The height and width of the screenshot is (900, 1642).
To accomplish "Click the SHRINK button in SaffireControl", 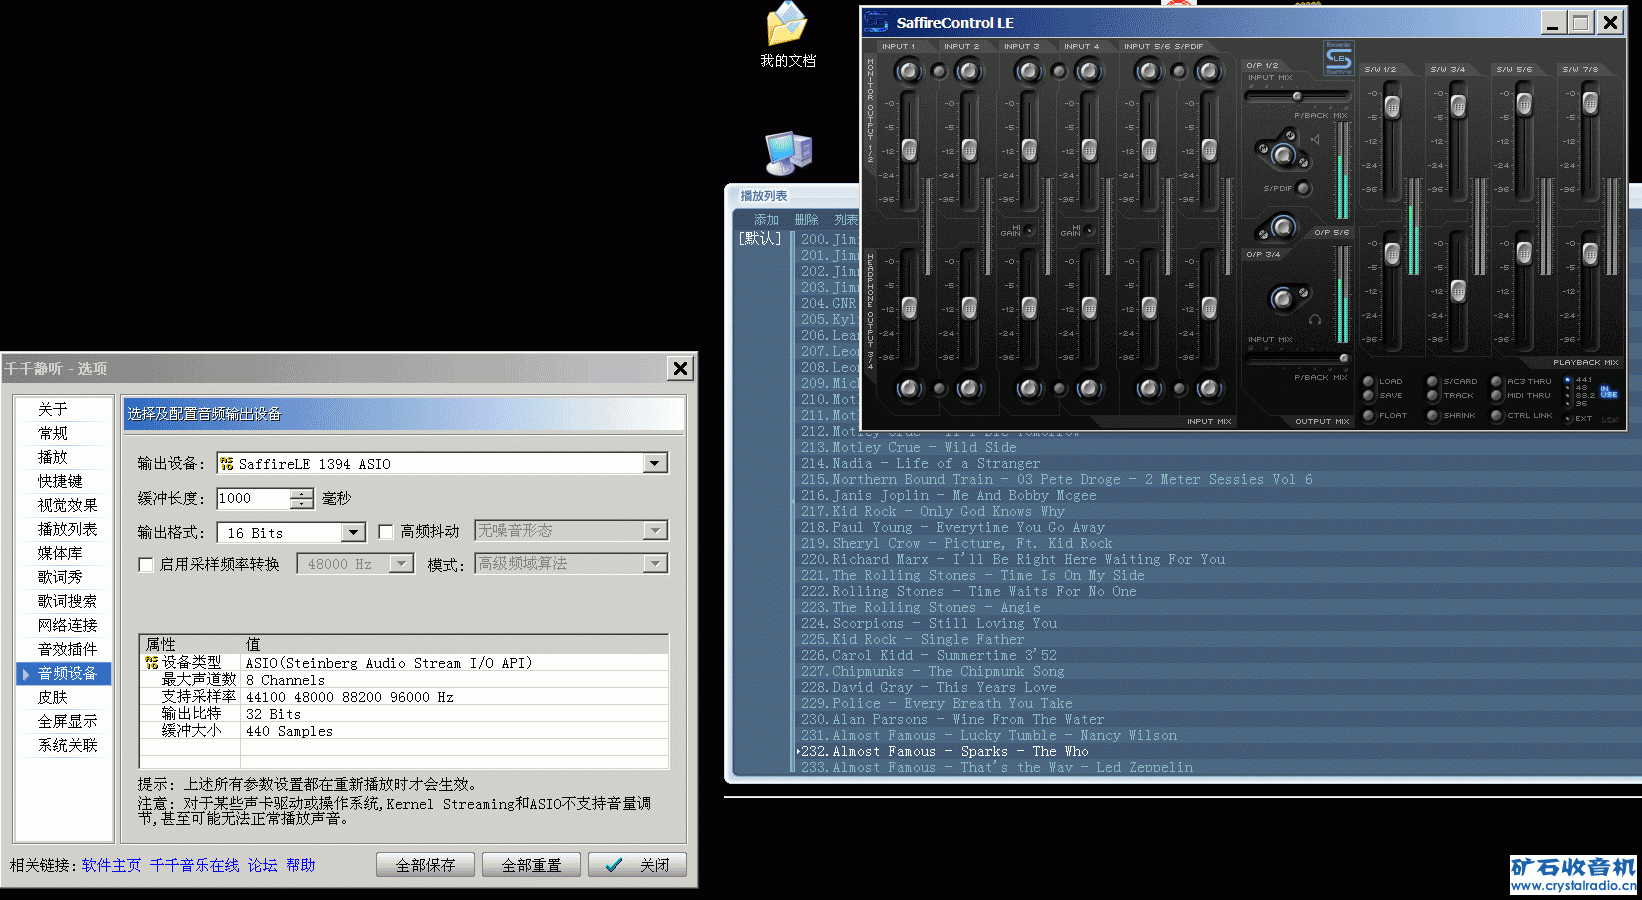I will [1433, 415].
